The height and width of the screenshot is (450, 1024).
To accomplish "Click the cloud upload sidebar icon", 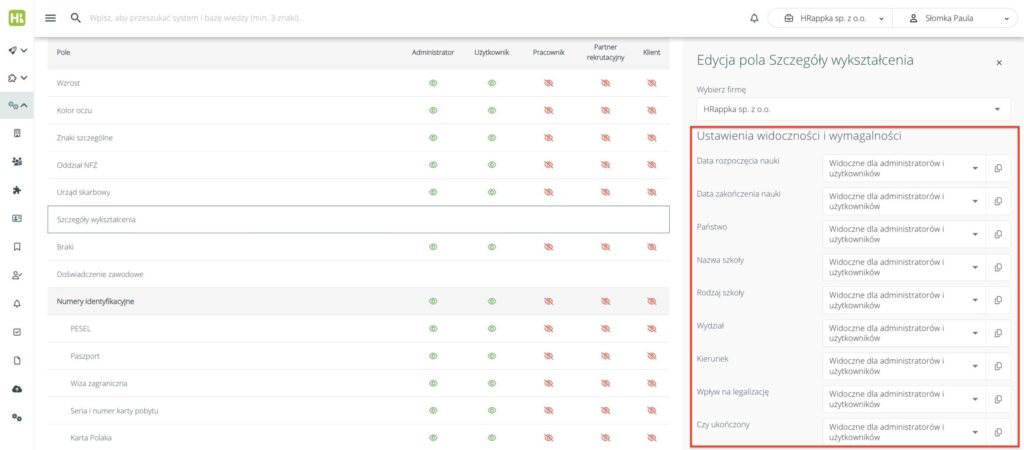I will click(x=16, y=388).
